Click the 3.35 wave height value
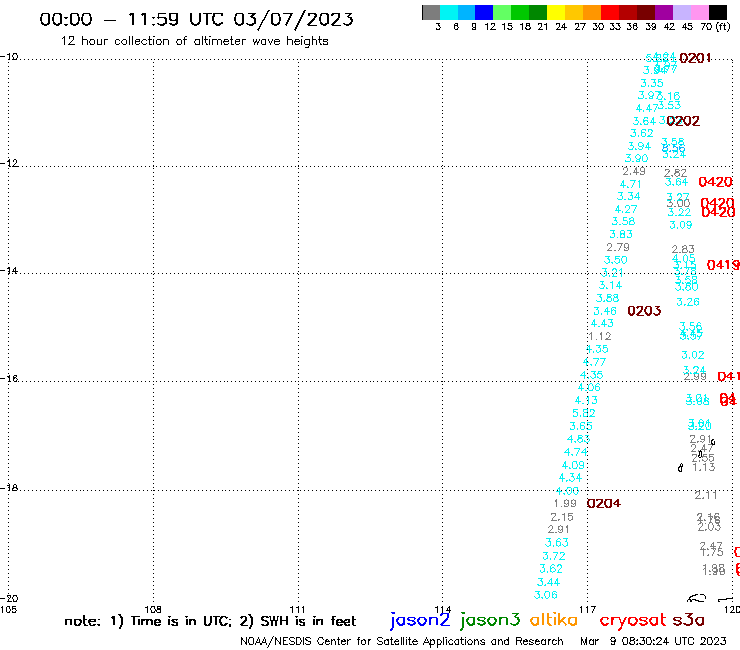 tap(652, 83)
